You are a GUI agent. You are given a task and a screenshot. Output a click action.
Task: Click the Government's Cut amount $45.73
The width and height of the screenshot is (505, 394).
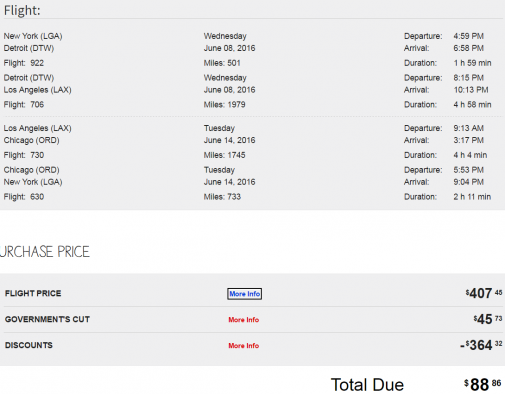[x=488, y=319]
